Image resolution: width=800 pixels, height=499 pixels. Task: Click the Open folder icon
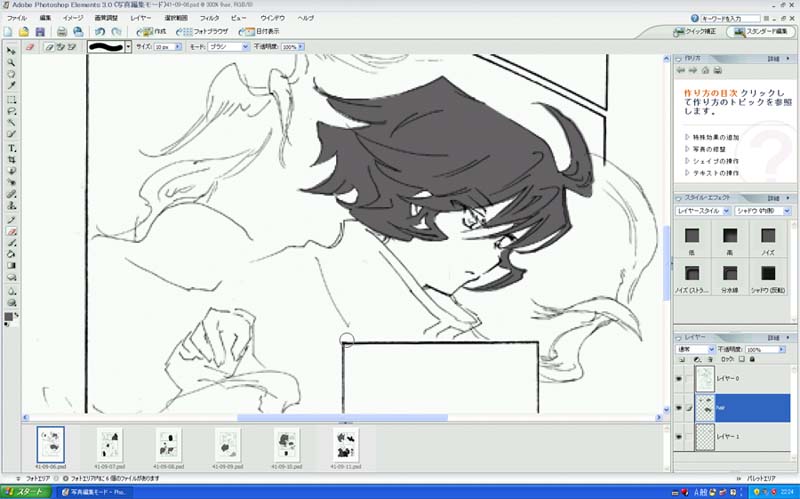click(x=23, y=32)
